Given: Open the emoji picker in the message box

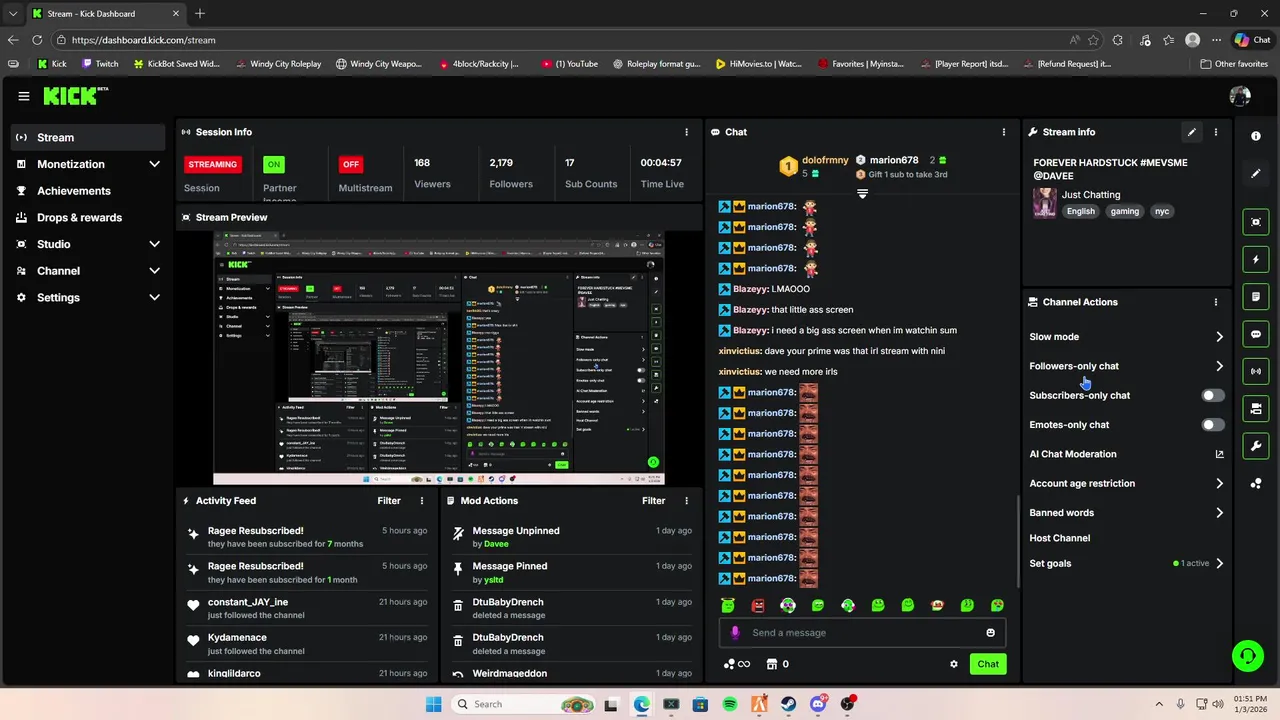Looking at the screenshot, I should coord(990,632).
